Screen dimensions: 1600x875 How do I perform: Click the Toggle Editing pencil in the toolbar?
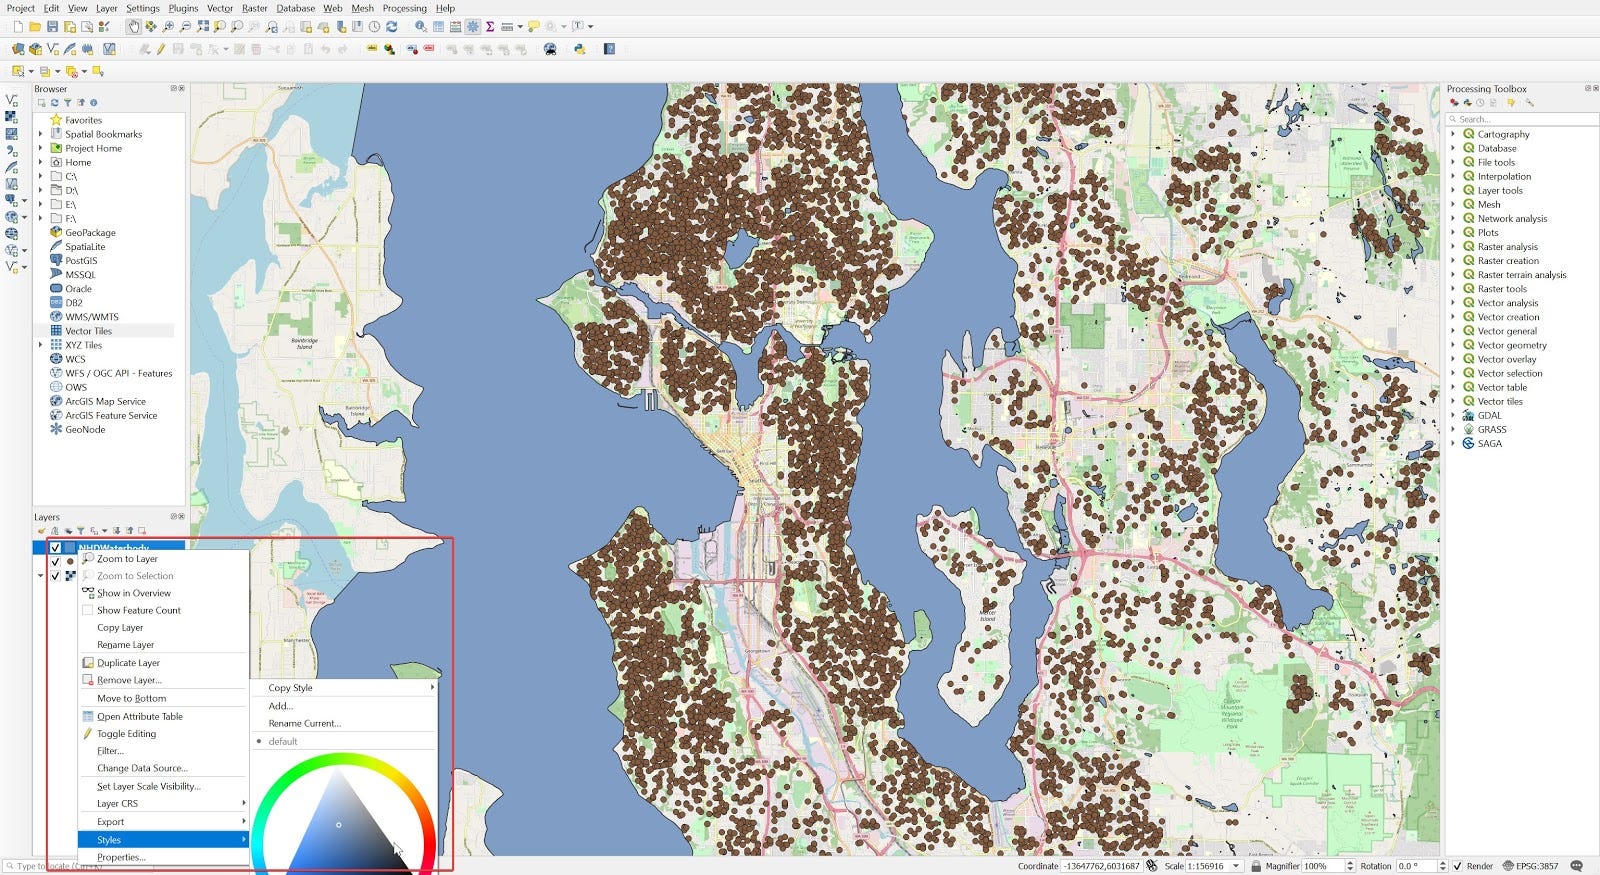[x=160, y=48]
